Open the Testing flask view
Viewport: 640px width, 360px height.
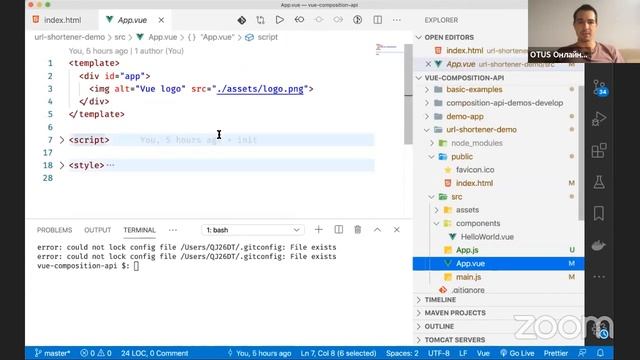click(599, 182)
